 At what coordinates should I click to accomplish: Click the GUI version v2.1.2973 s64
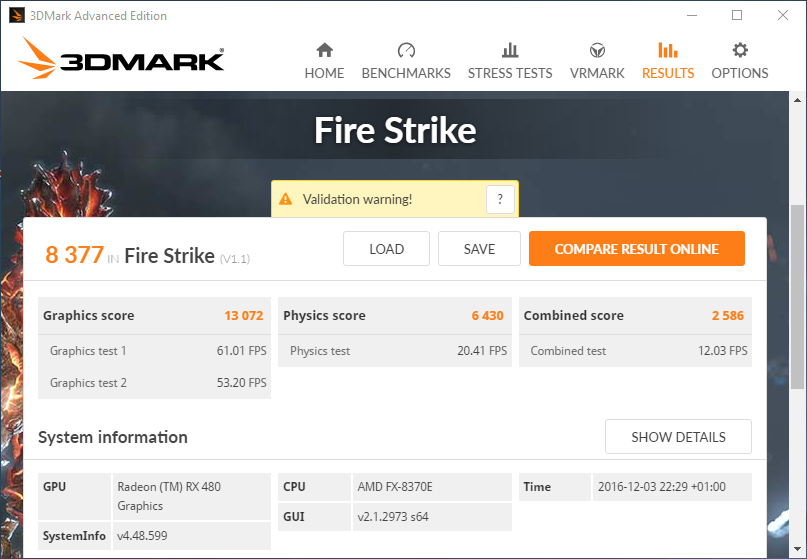[393, 516]
